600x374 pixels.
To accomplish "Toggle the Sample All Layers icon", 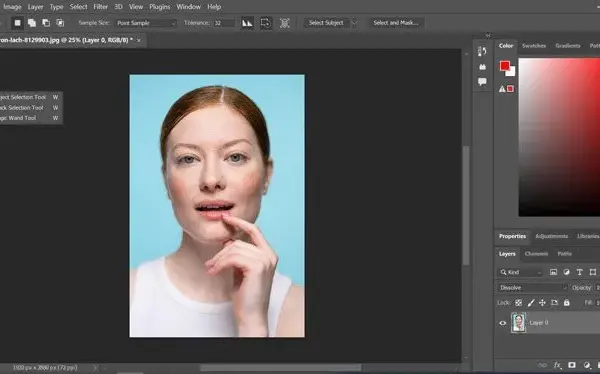I will coord(284,23).
